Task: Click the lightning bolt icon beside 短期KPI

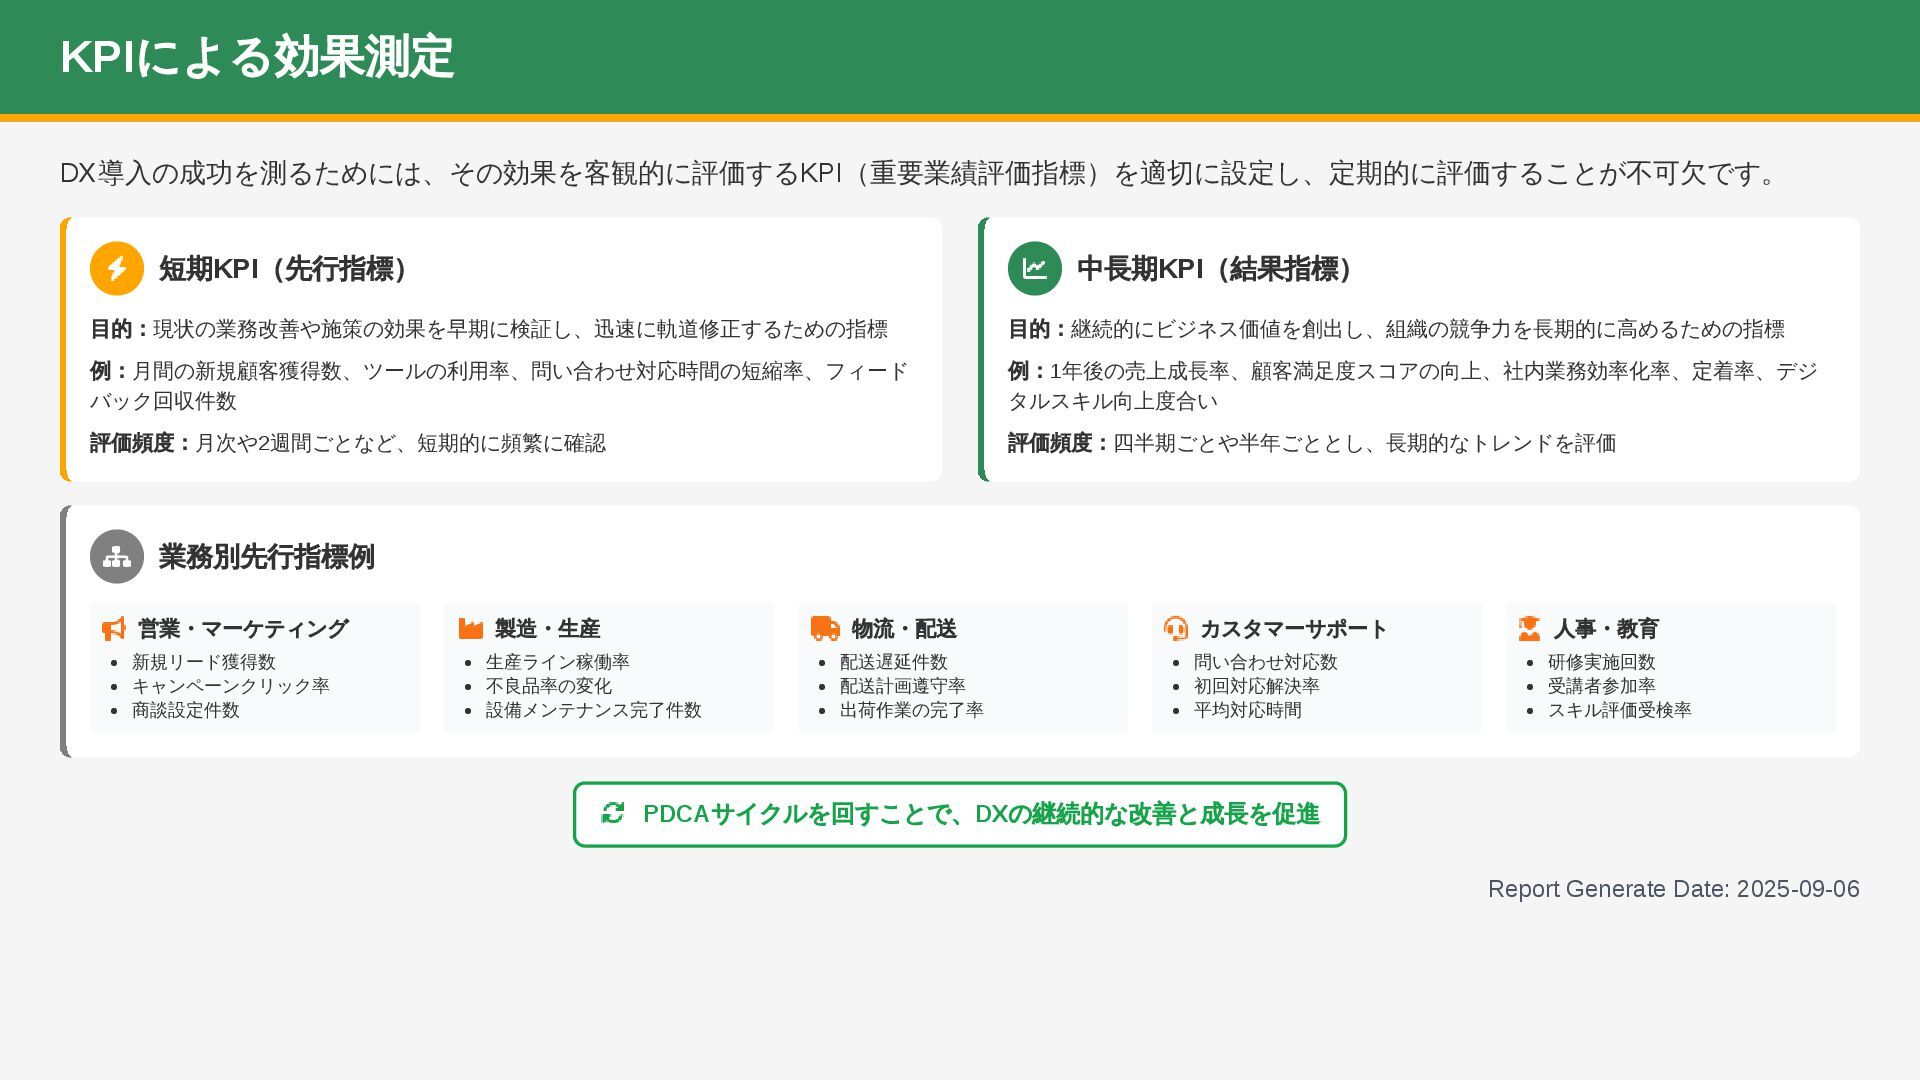Action: 117,269
